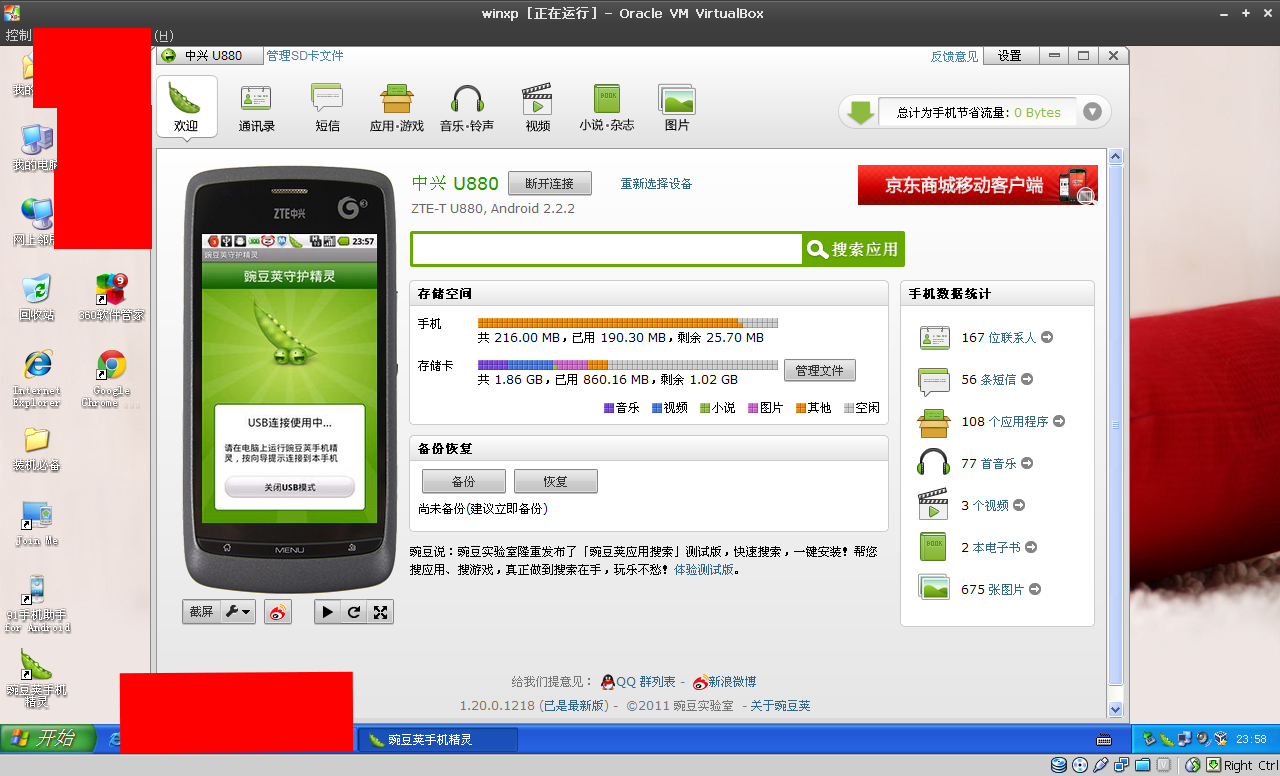Share via the Weibo icon under phone
The height and width of the screenshot is (776, 1280).
pos(279,612)
